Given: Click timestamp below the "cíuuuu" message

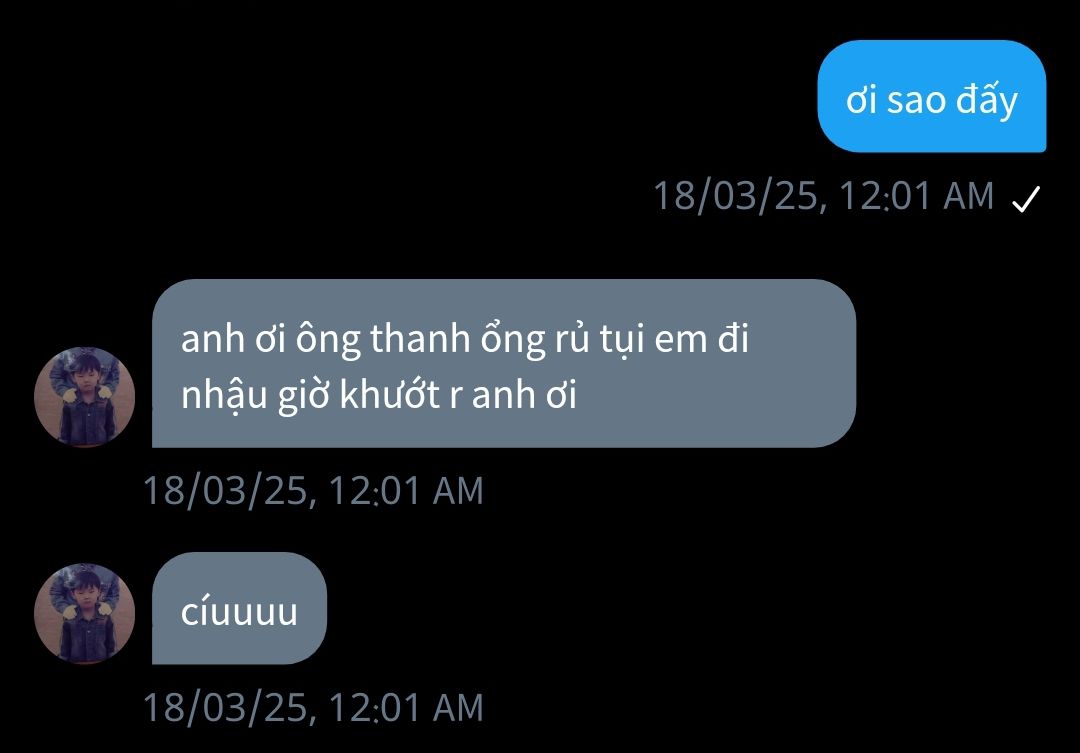Looking at the screenshot, I should (313, 708).
